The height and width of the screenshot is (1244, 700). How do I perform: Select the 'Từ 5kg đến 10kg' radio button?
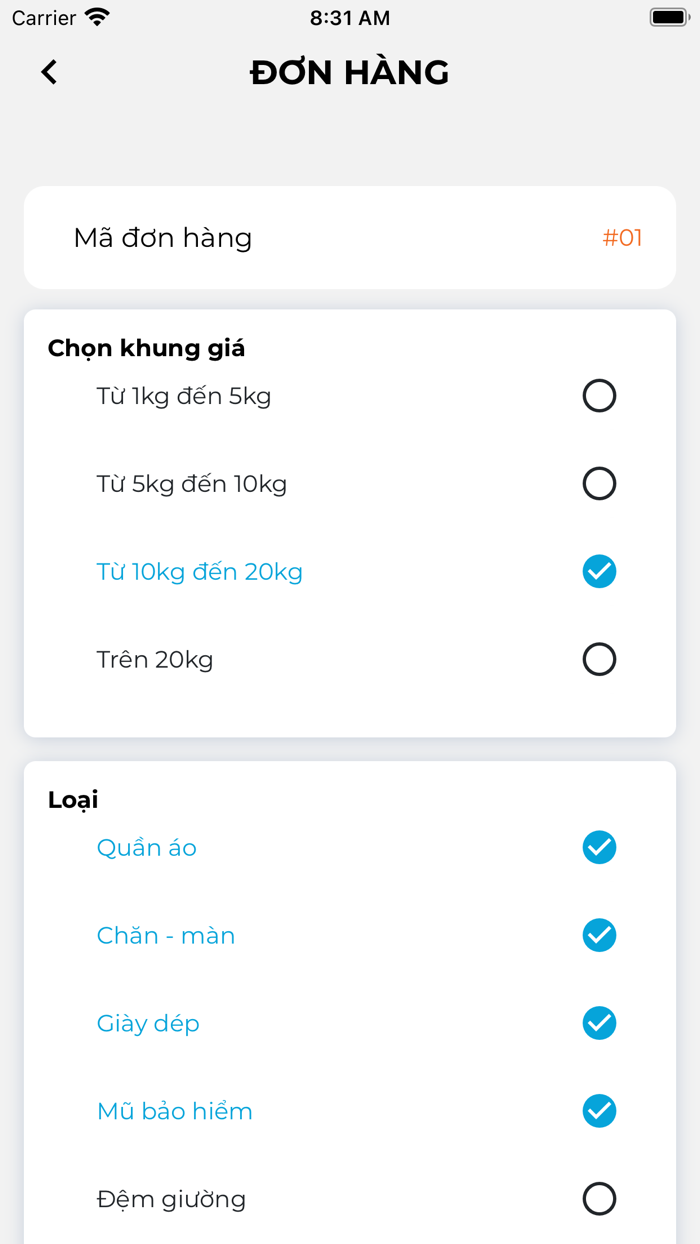click(x=599, y=484)
